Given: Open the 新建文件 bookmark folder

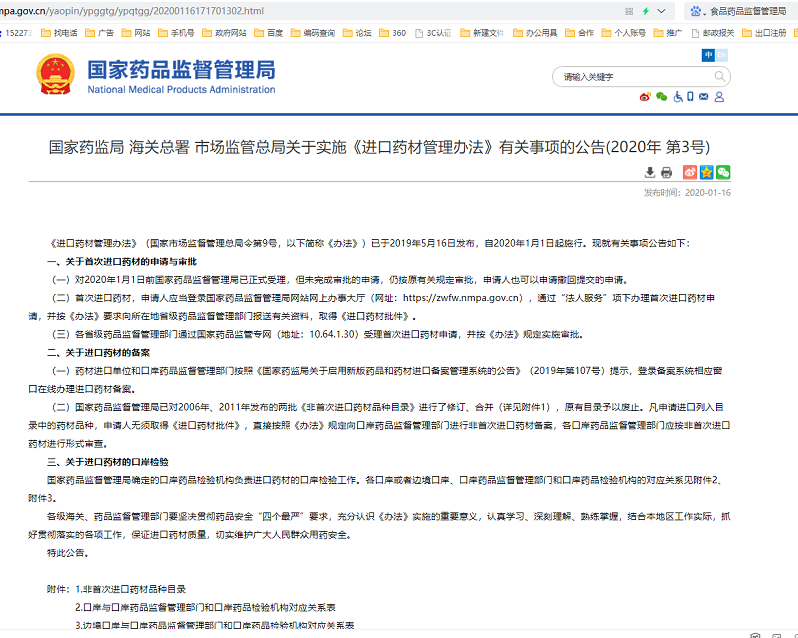Looking at the screenshot, I should [481, 33].
